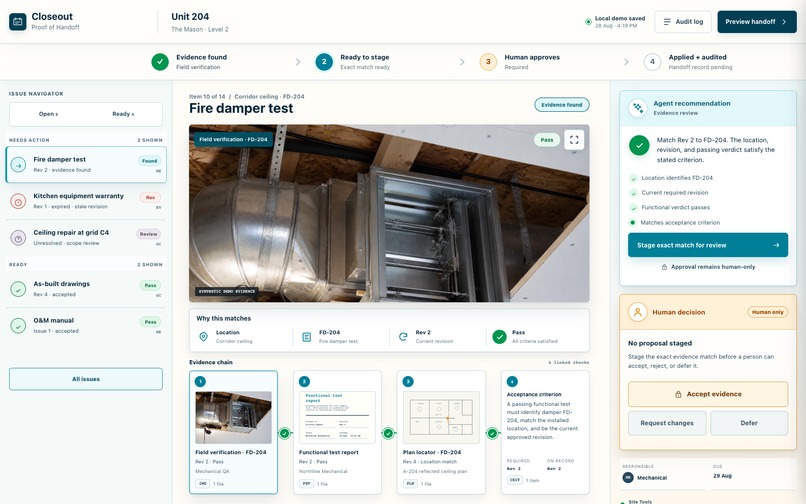Click Request changes button

[667, 423]
